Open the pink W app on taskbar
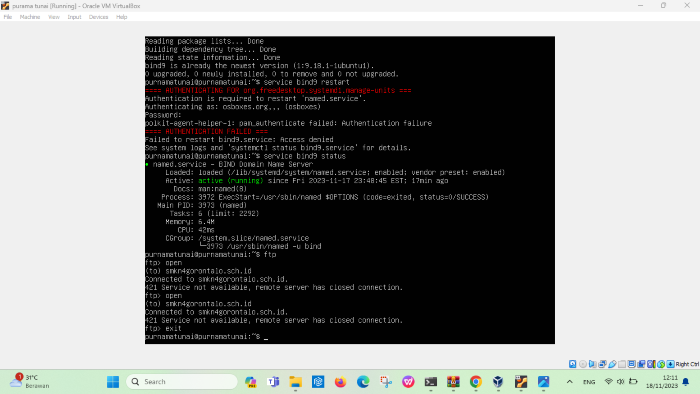 (x=408, y=382)
